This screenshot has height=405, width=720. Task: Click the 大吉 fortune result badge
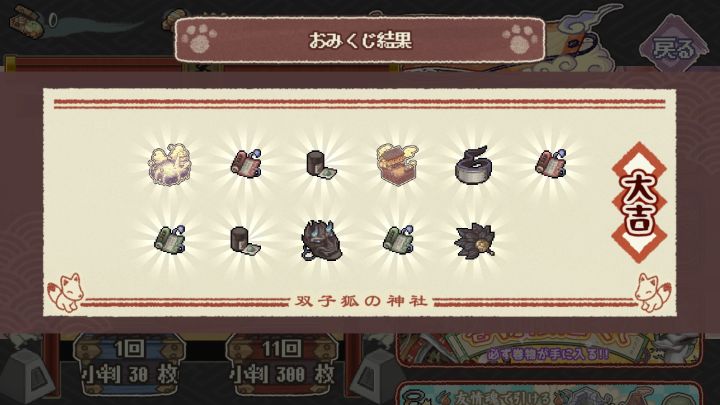click(x=639, y=202)
